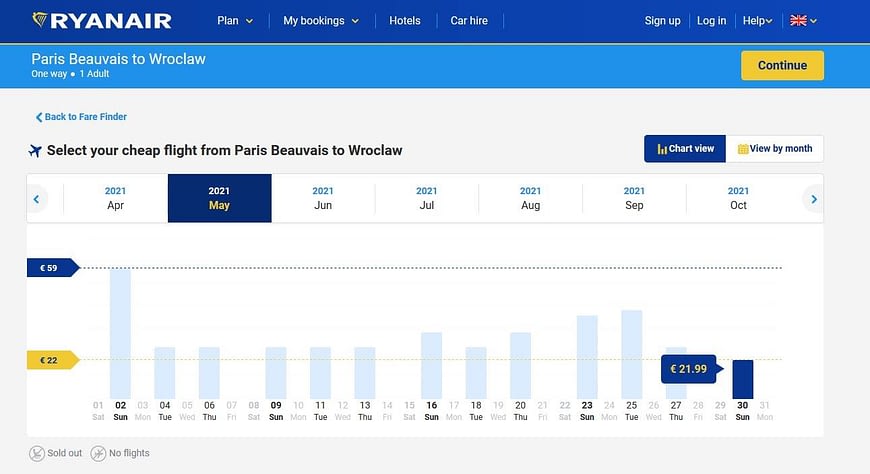Go to Hotels
870x474 pixels.
click(404, 21)
